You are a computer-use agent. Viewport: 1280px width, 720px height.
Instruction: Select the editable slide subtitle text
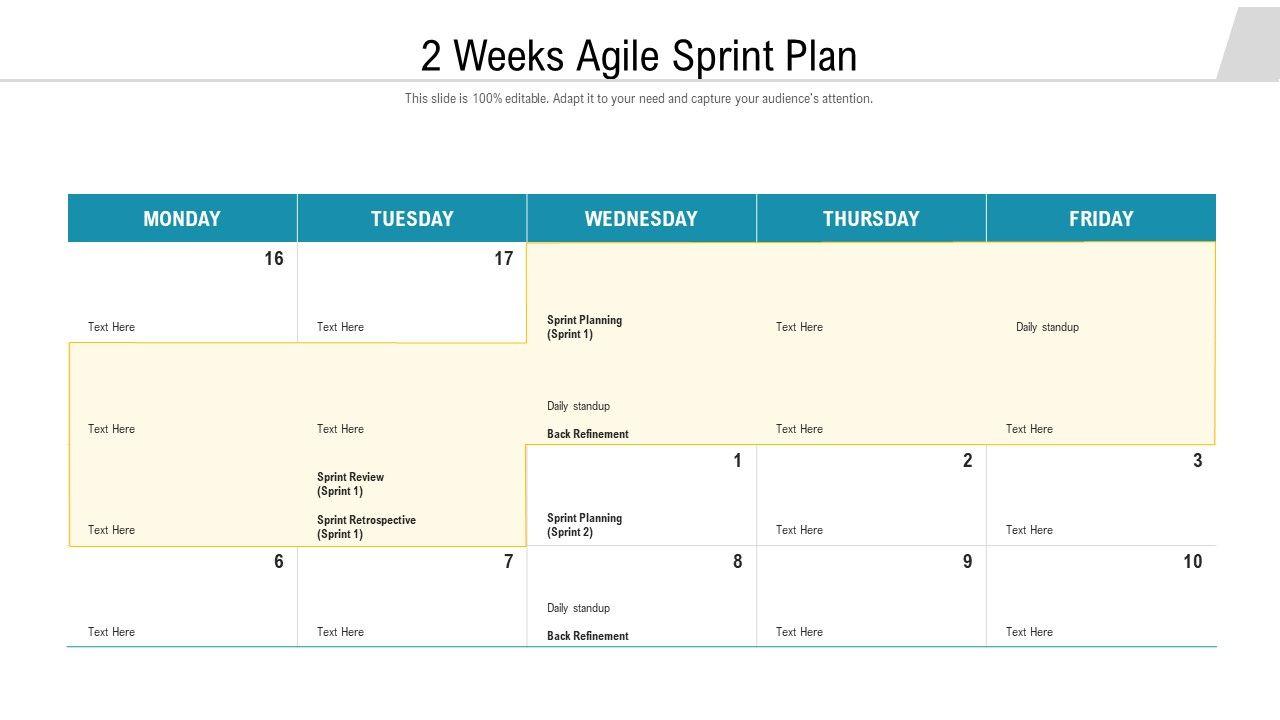638,99
